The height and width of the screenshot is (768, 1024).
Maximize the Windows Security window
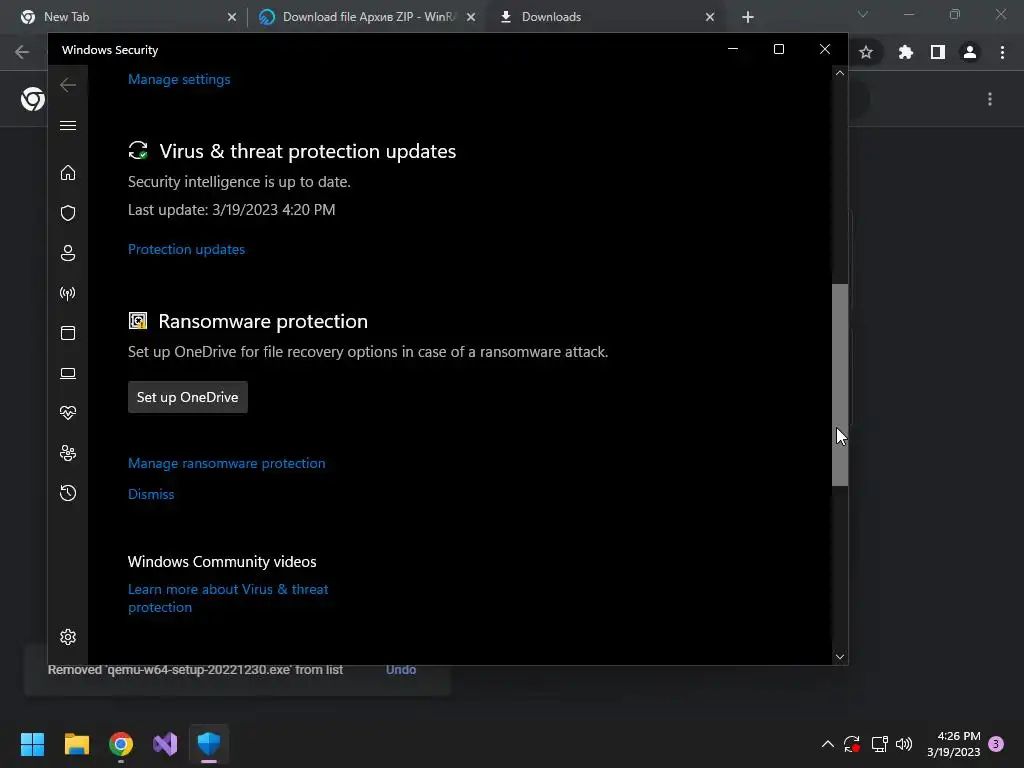point(778,50)
